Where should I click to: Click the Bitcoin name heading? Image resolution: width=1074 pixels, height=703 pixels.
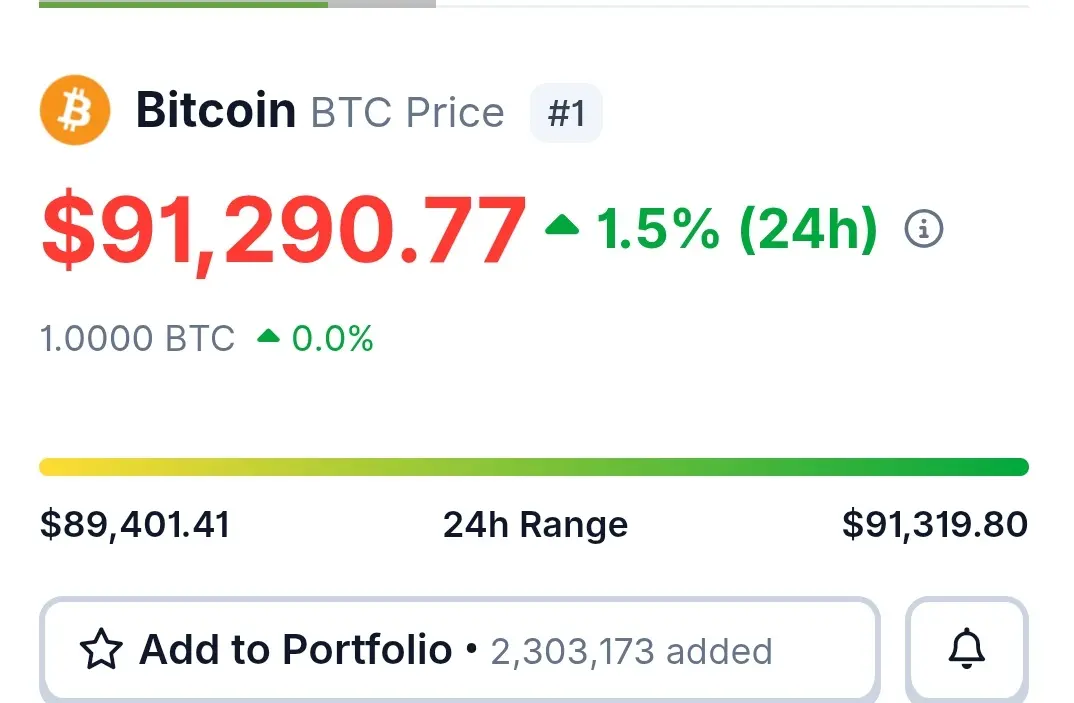[216, 110]
